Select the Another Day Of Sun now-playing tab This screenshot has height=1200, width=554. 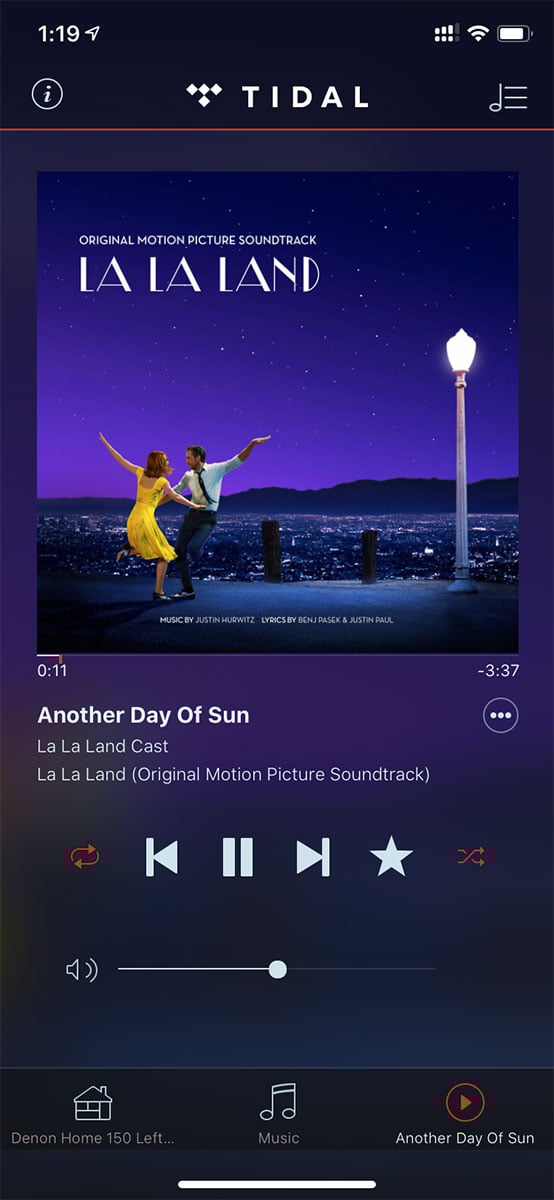point(465,1115)
